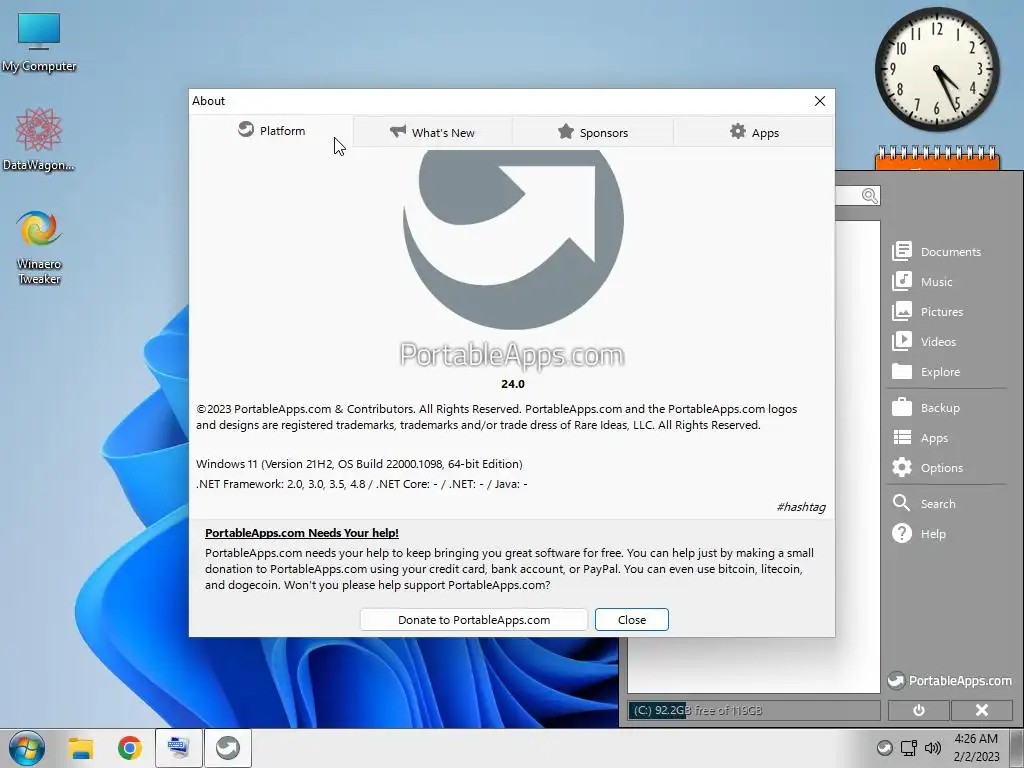Click the PortableApps system tray icon
Image resolution: width=1024 pixels, height=768 pixels.
(x=884, y=748)
